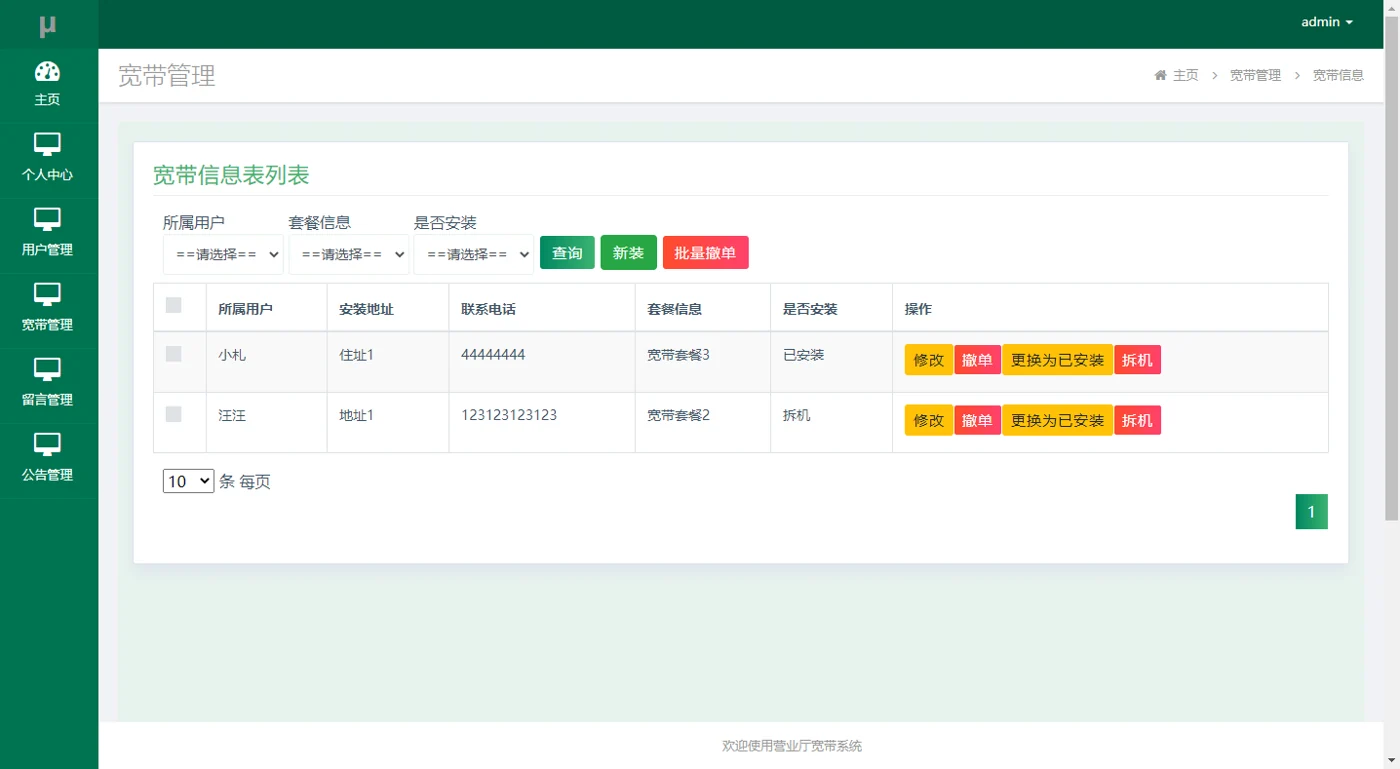Open 留言管理 sidebar icon
Screen dimensions: 1400x769
[47, 370]
